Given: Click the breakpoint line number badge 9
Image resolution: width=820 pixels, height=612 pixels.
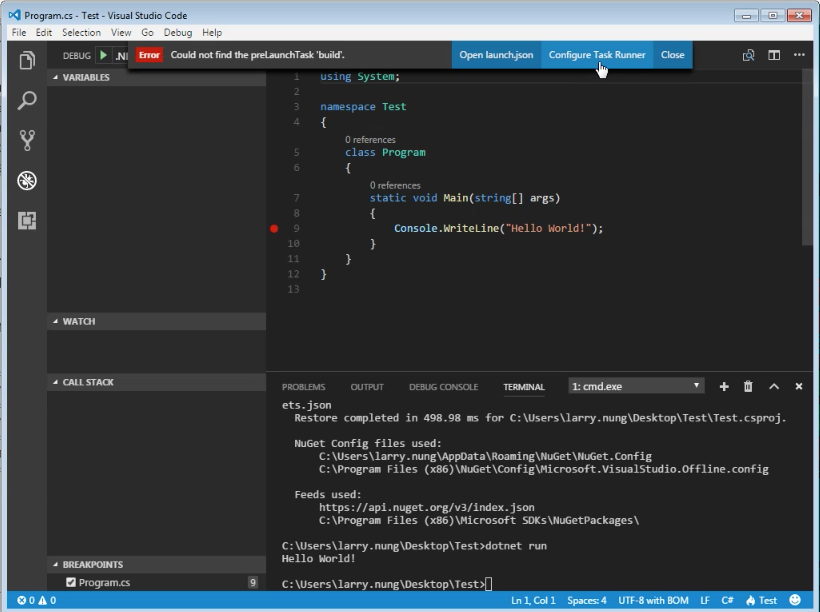Looking at the screenshot, I should tap(253, 583).
